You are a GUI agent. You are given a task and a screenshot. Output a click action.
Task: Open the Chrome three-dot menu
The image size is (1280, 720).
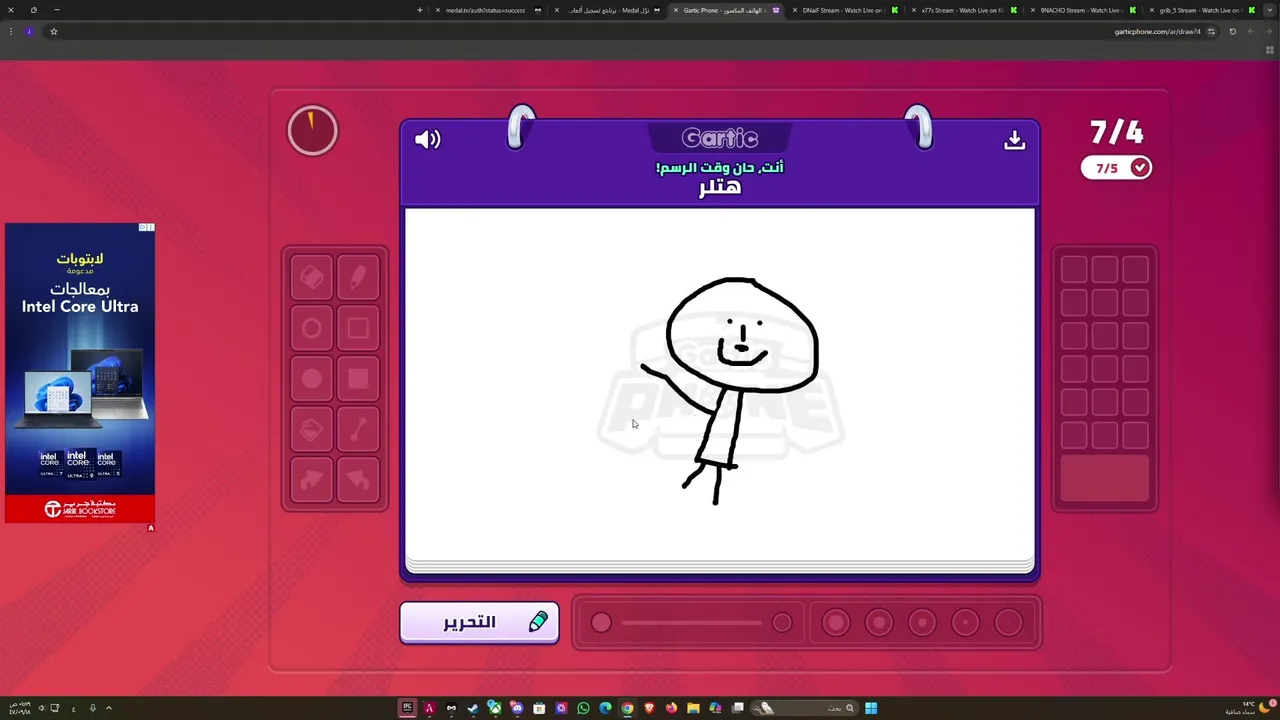pos(11,31)
